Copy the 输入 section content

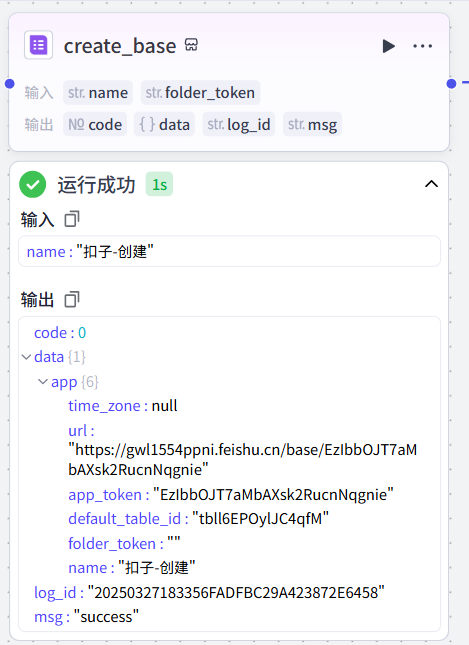click(x=72, y=219)
